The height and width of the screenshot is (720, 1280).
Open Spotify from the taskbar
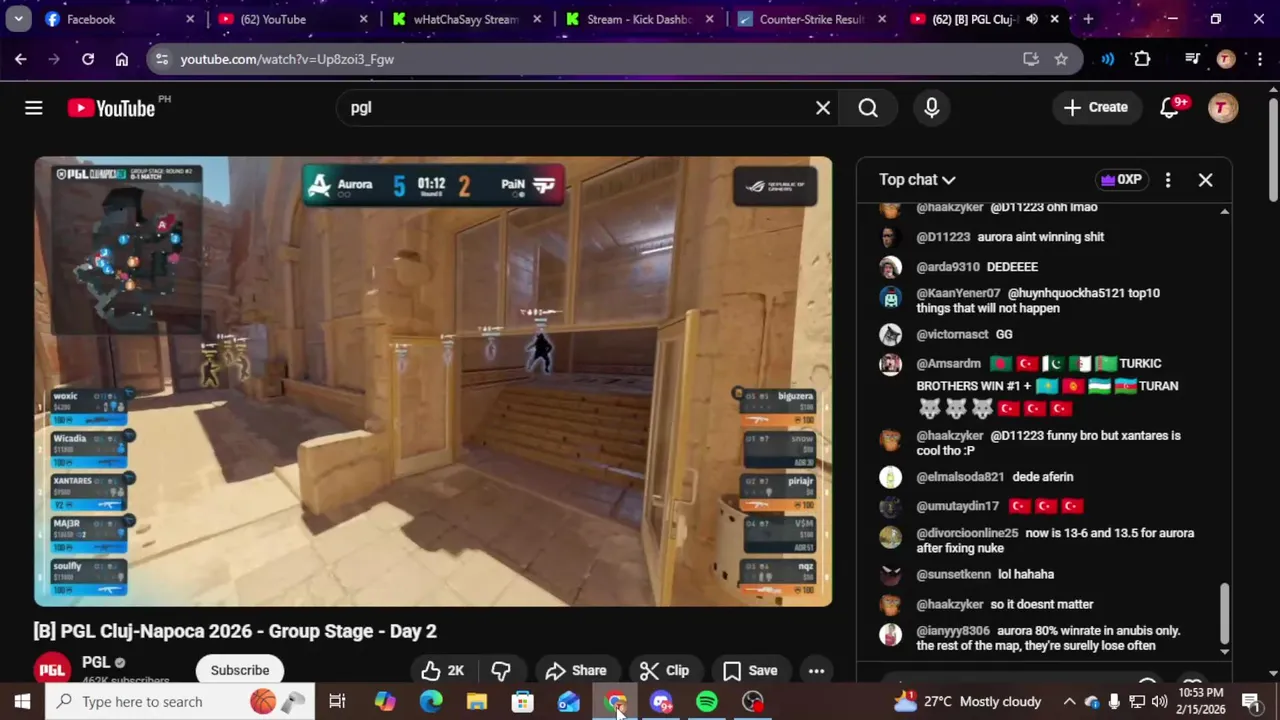(x=707, y=702)
